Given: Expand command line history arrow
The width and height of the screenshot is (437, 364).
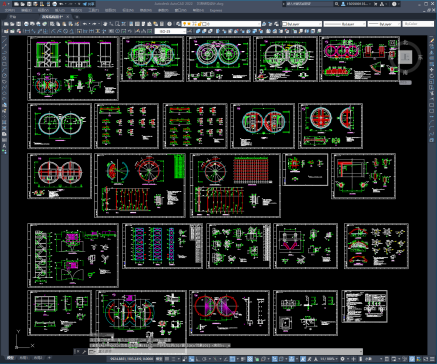Looking at the screenshot, I should coord(361,351).
